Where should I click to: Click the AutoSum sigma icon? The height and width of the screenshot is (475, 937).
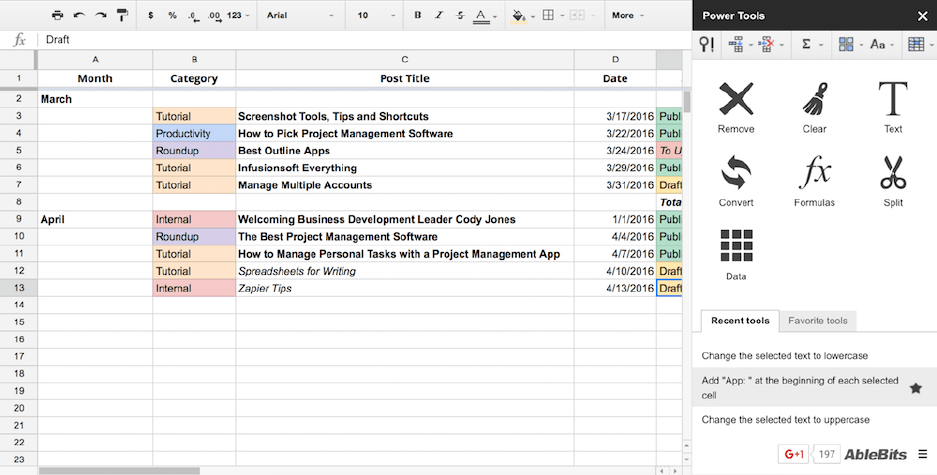pyautogui.click(x=806, y=44)
